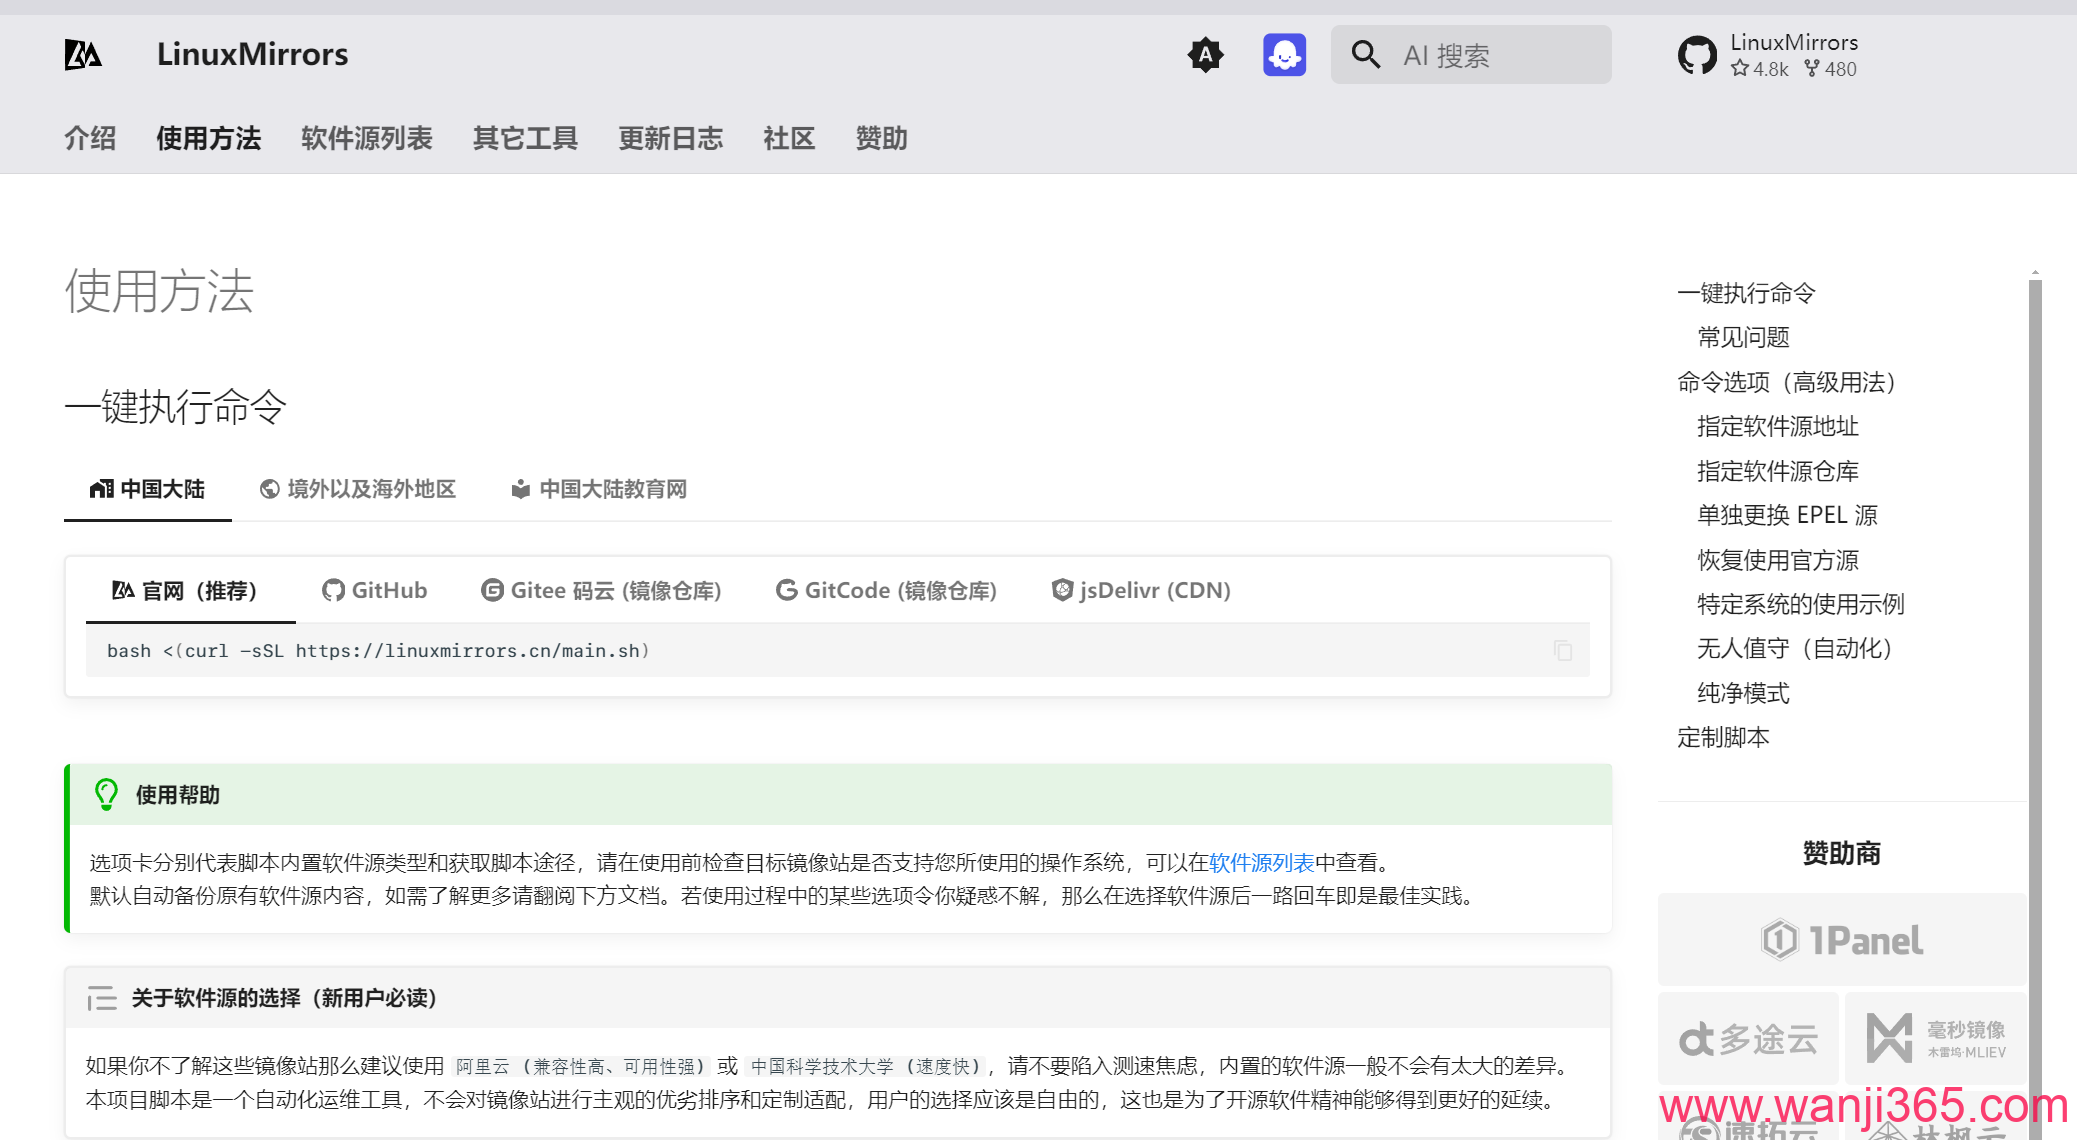
Task: Select the jsDelivr (CDN) tab
Action: coord(1141,591)
